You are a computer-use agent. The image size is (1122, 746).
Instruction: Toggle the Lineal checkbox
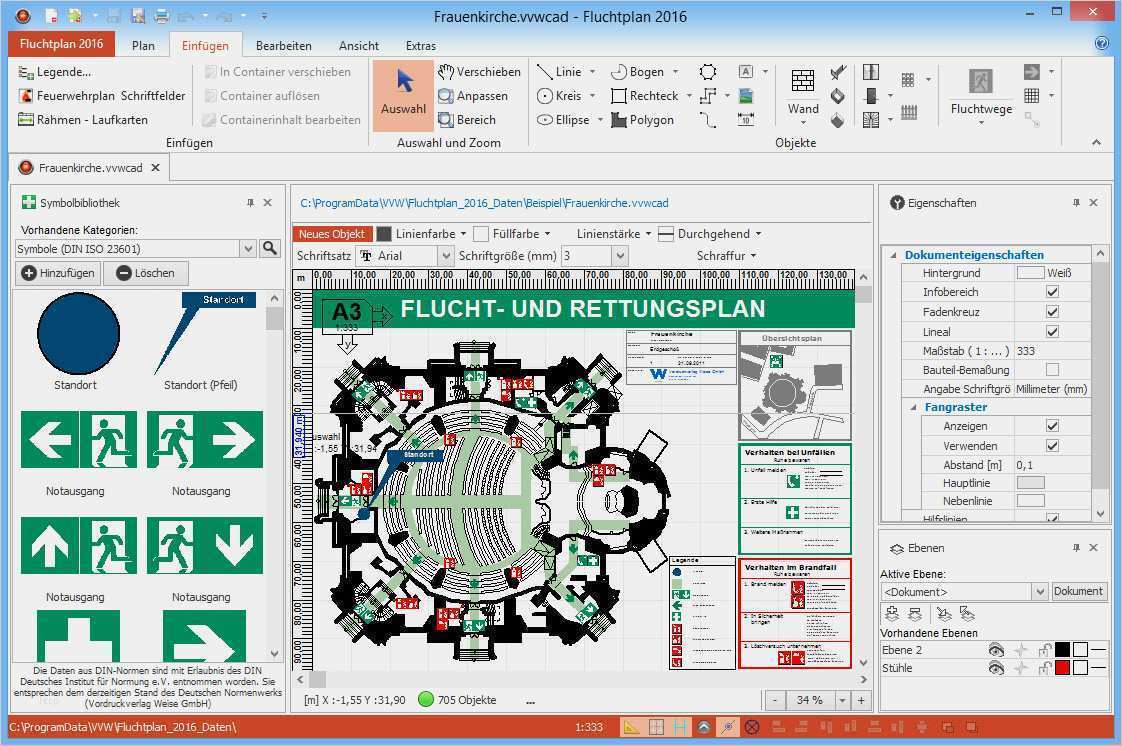pos(1052,331)
